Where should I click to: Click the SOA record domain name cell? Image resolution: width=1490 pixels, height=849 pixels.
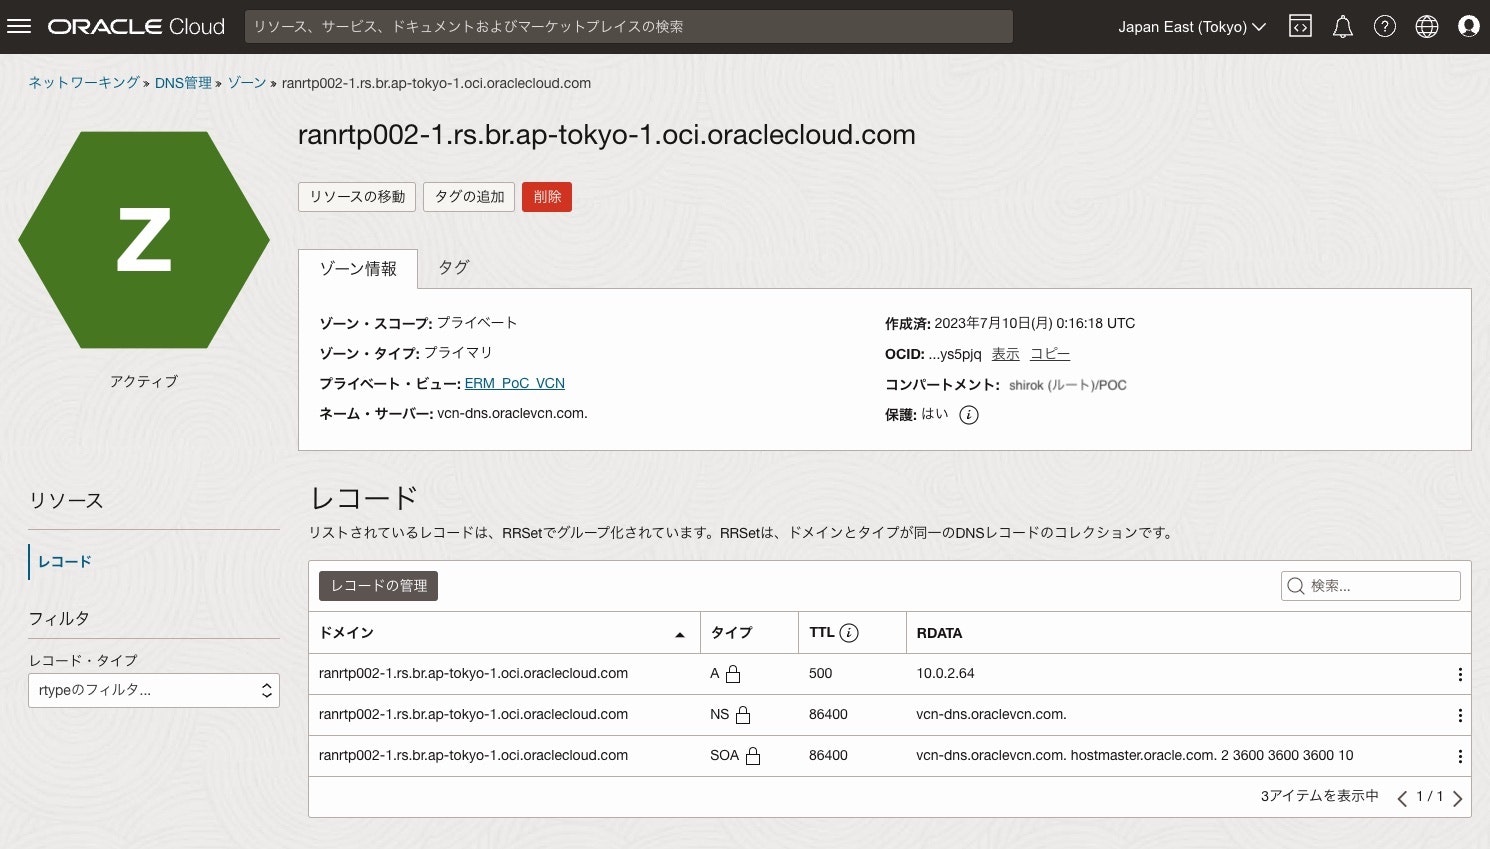tap(473, 756)
